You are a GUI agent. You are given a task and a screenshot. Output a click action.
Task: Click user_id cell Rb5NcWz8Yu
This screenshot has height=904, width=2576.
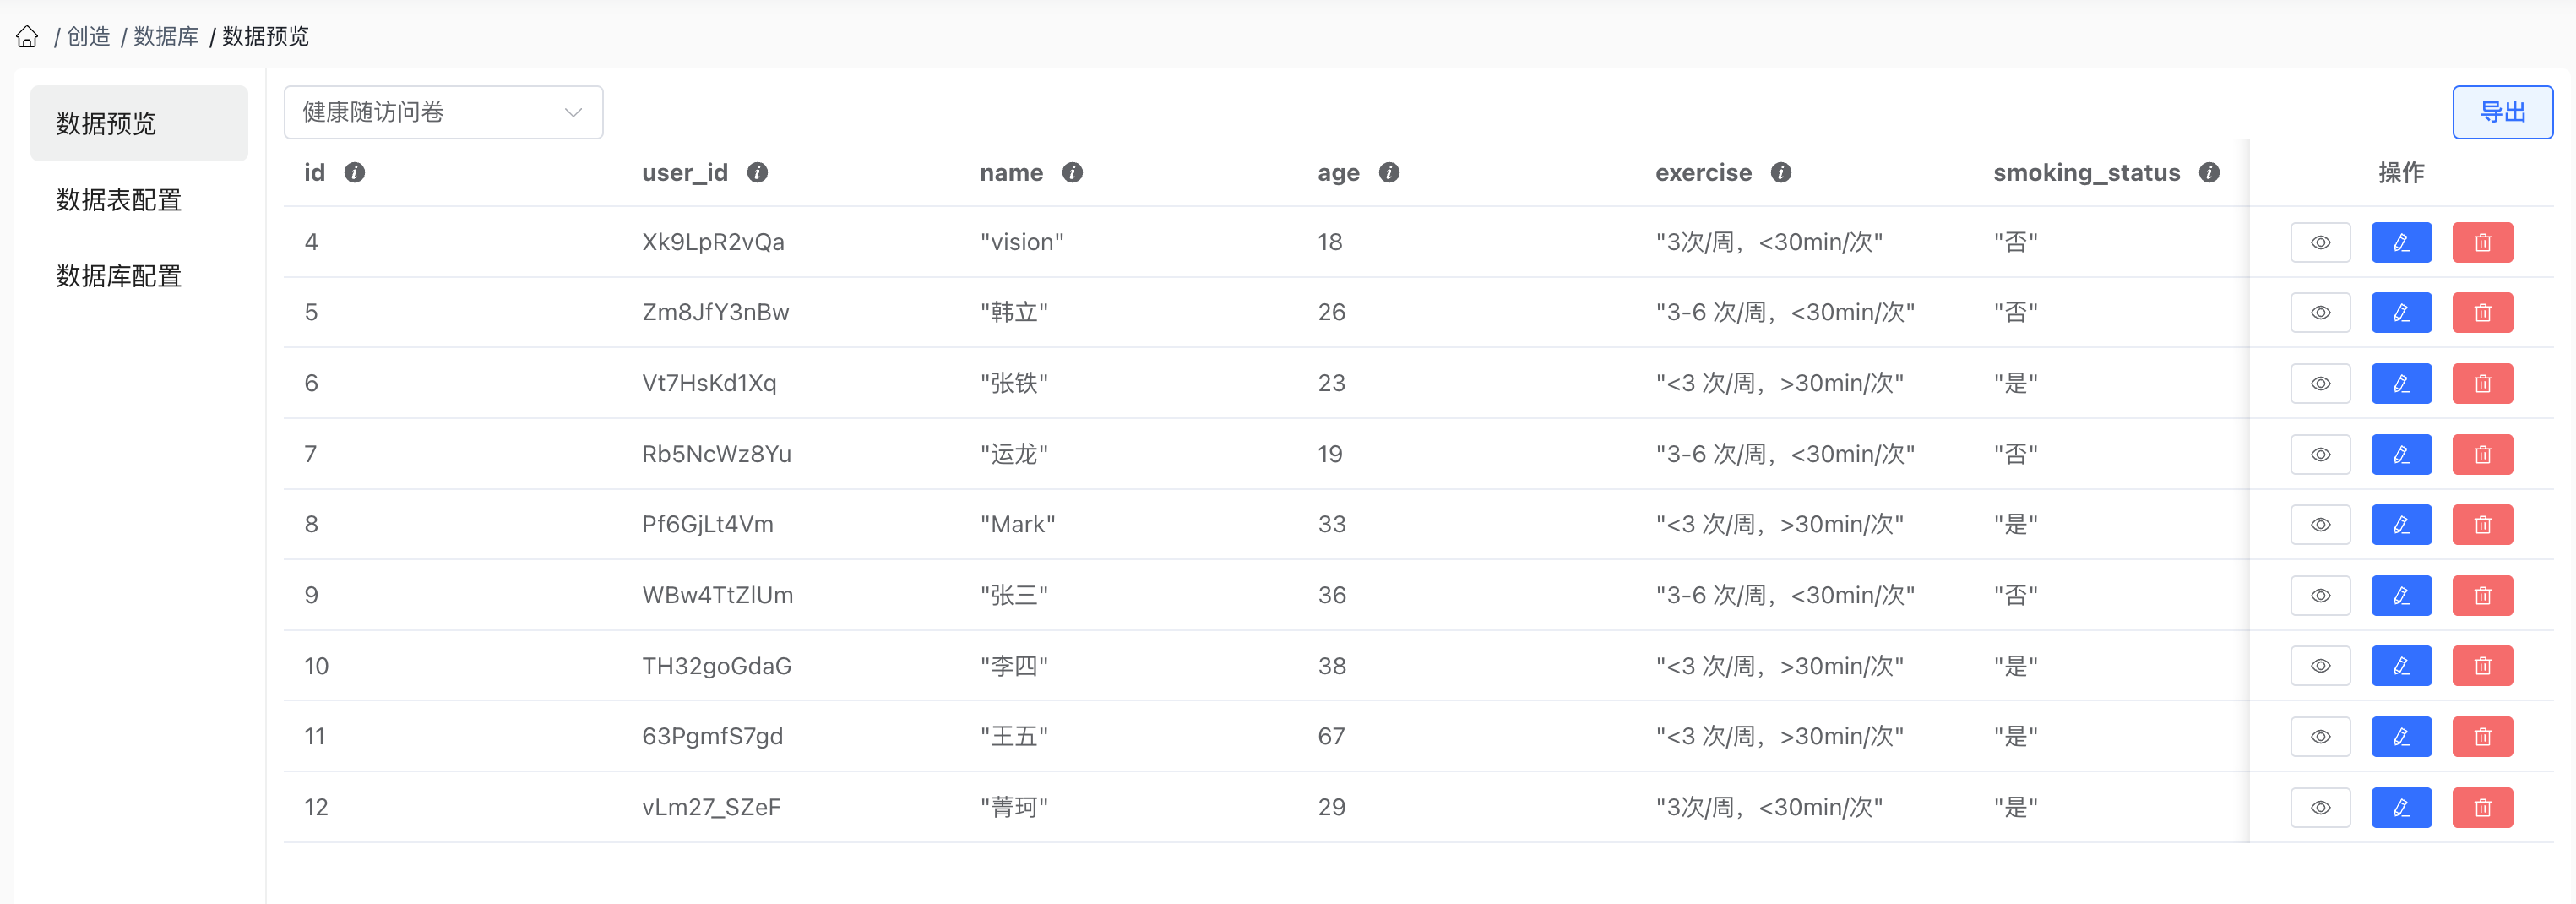tap(716, 454)
